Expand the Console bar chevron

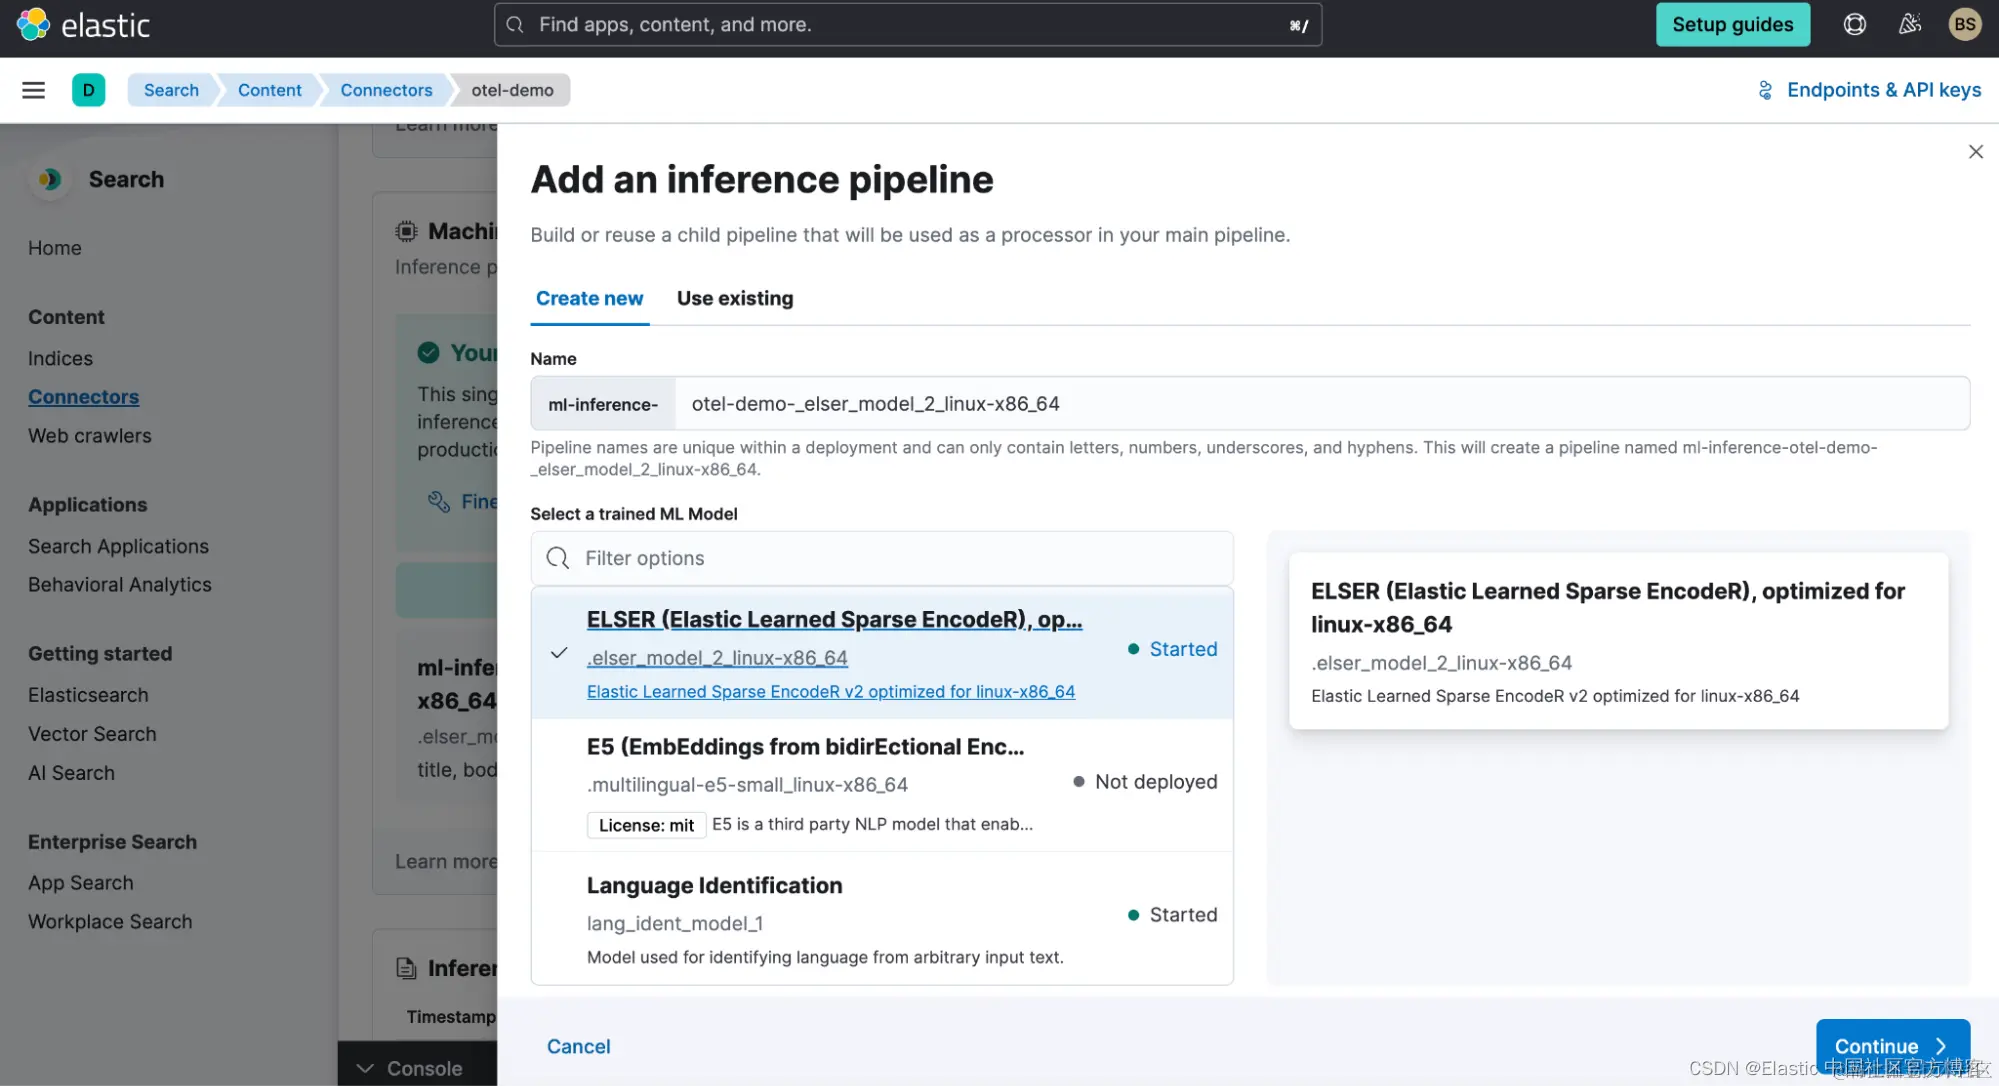pyautogui.click(x=366, y=1068)
